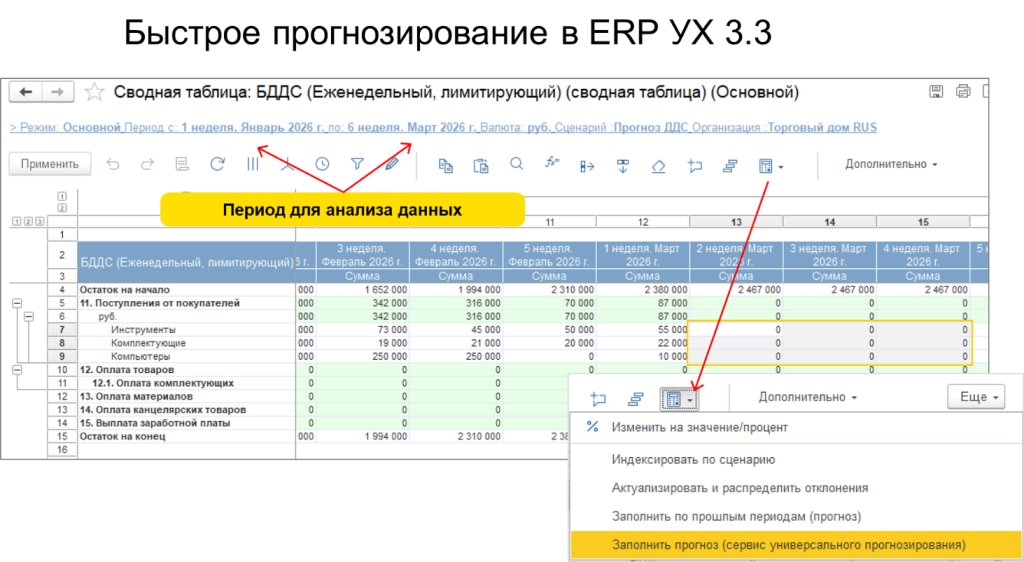
Task: Click the clock history icon
Action: point(322,164)
